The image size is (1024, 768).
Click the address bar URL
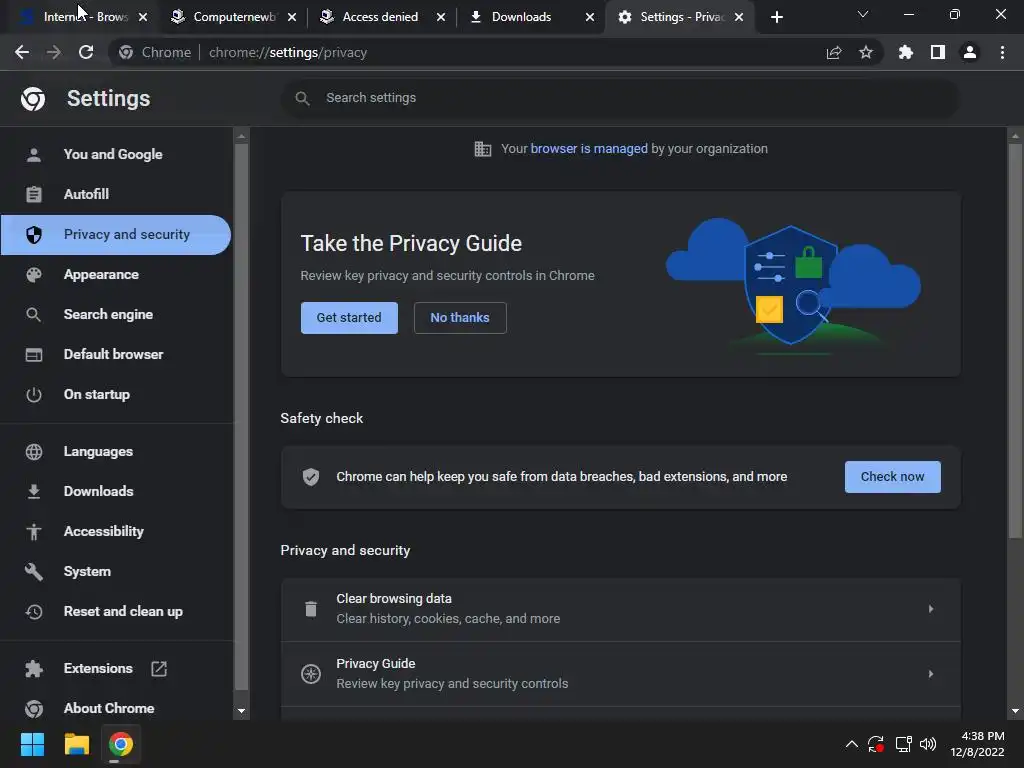(x=287, y=52)
